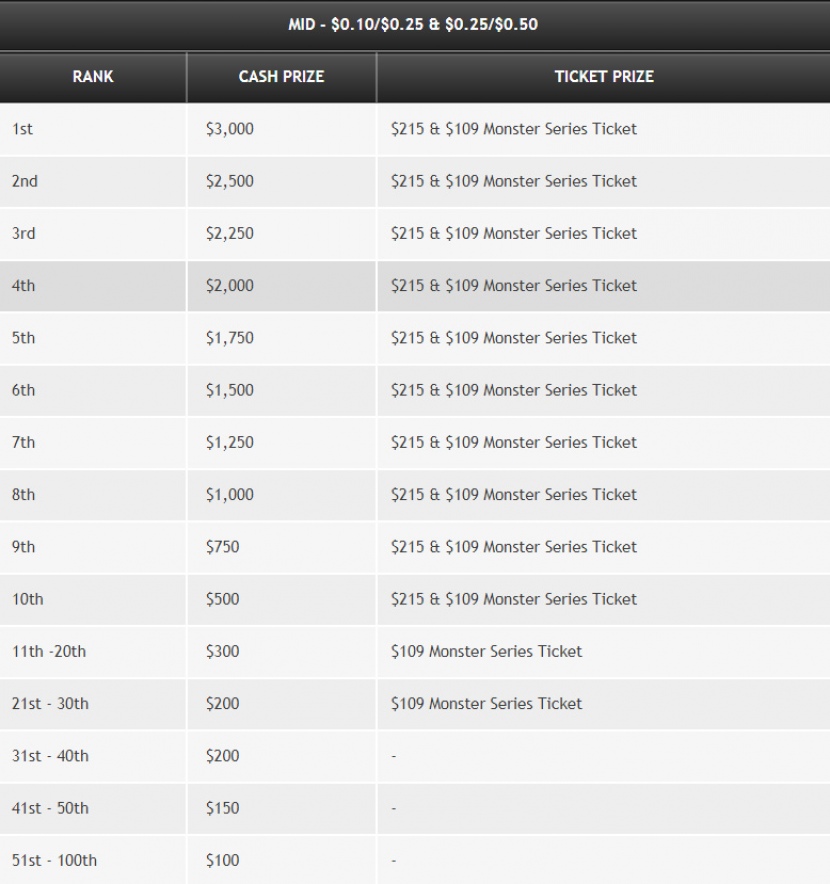830x884 pixels.
Task: Click the CASH PRIZE column header
Action: point(281,77)
